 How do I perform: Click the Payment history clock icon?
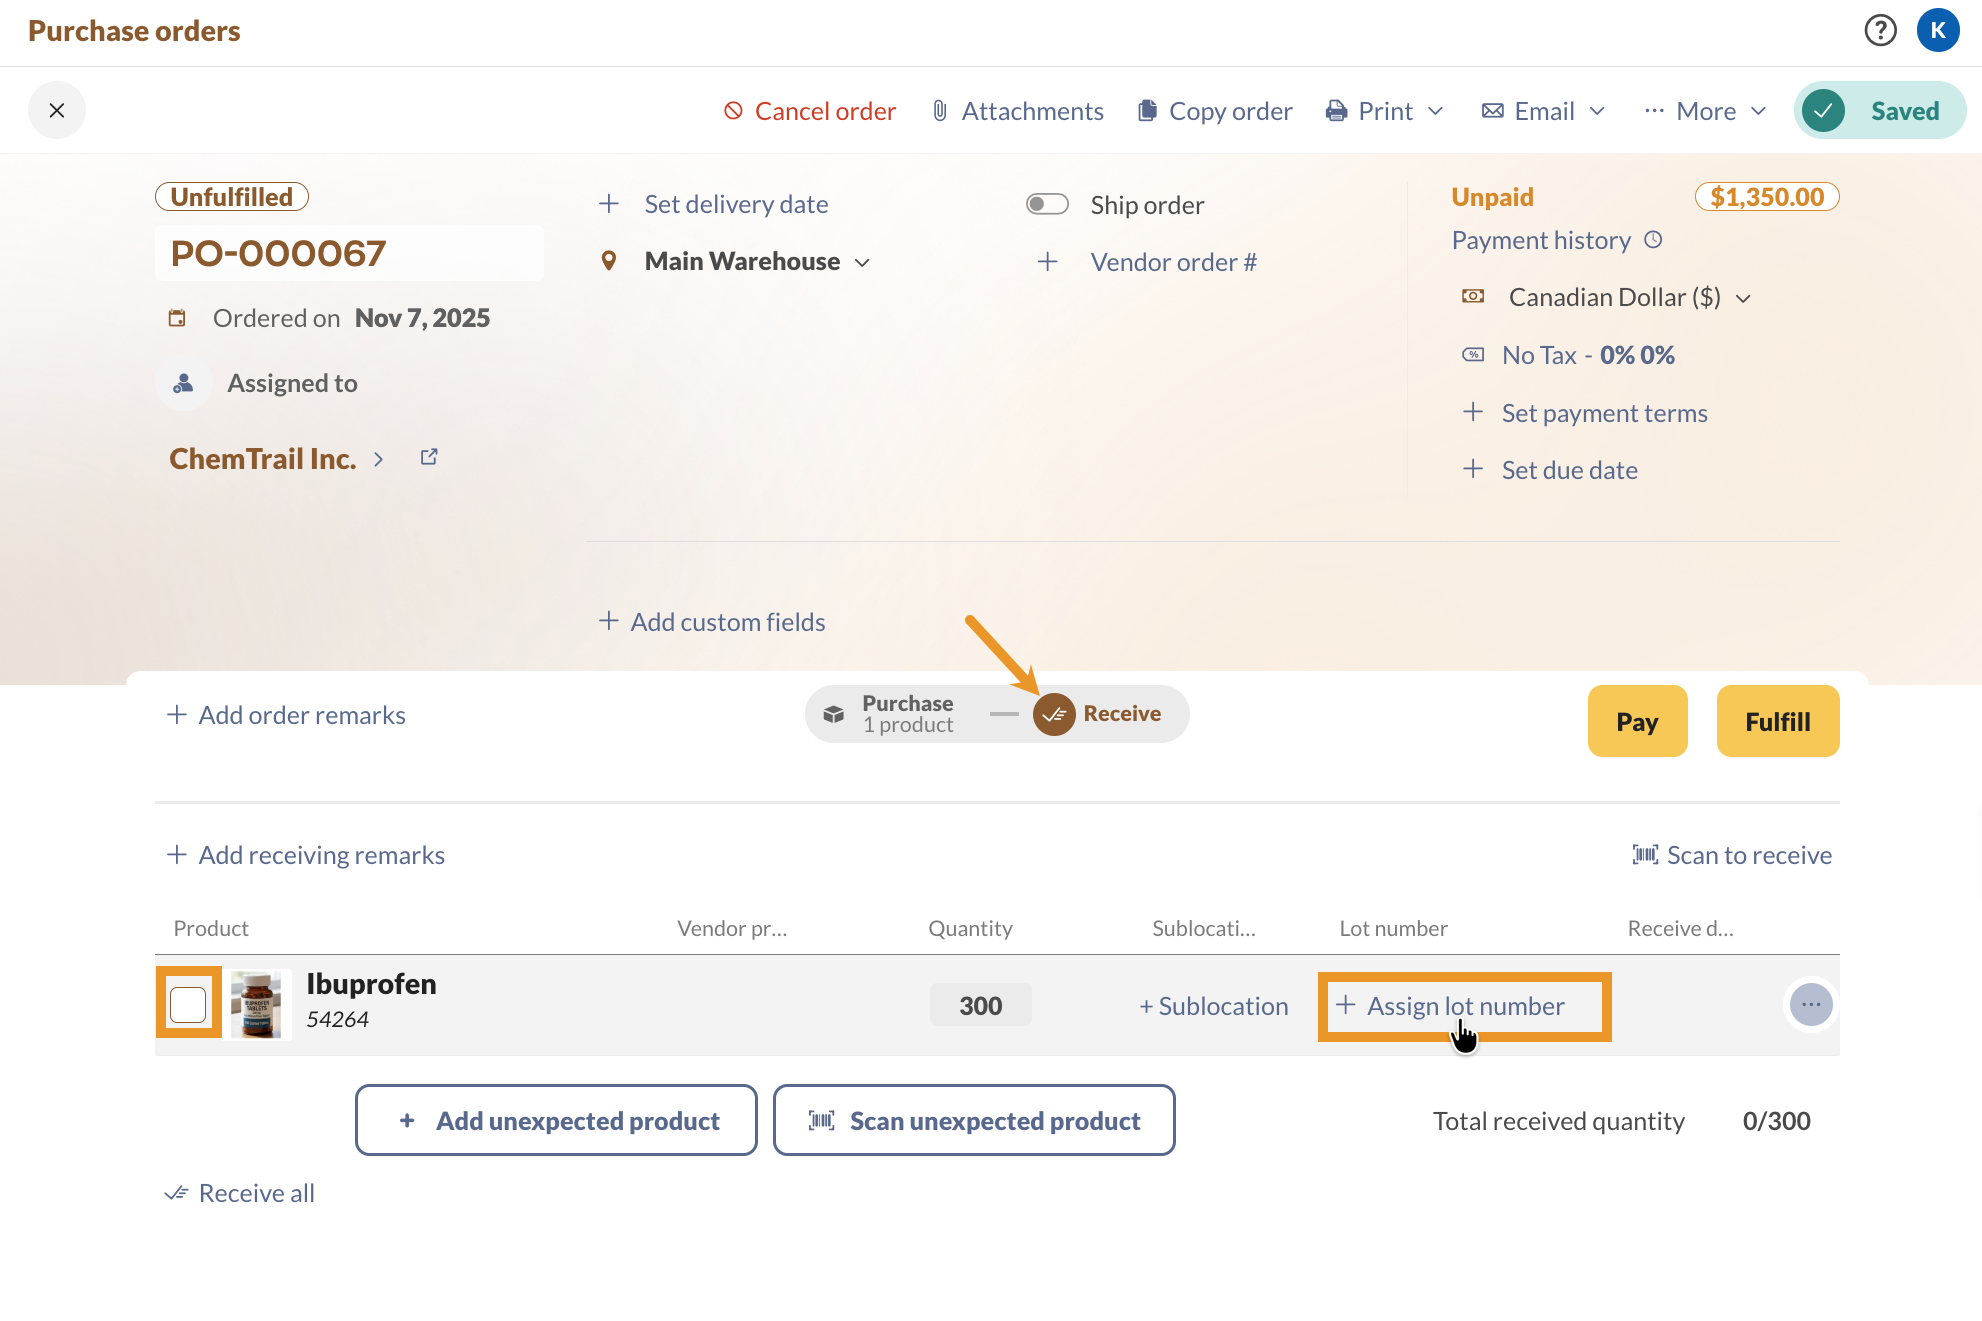1654,240
